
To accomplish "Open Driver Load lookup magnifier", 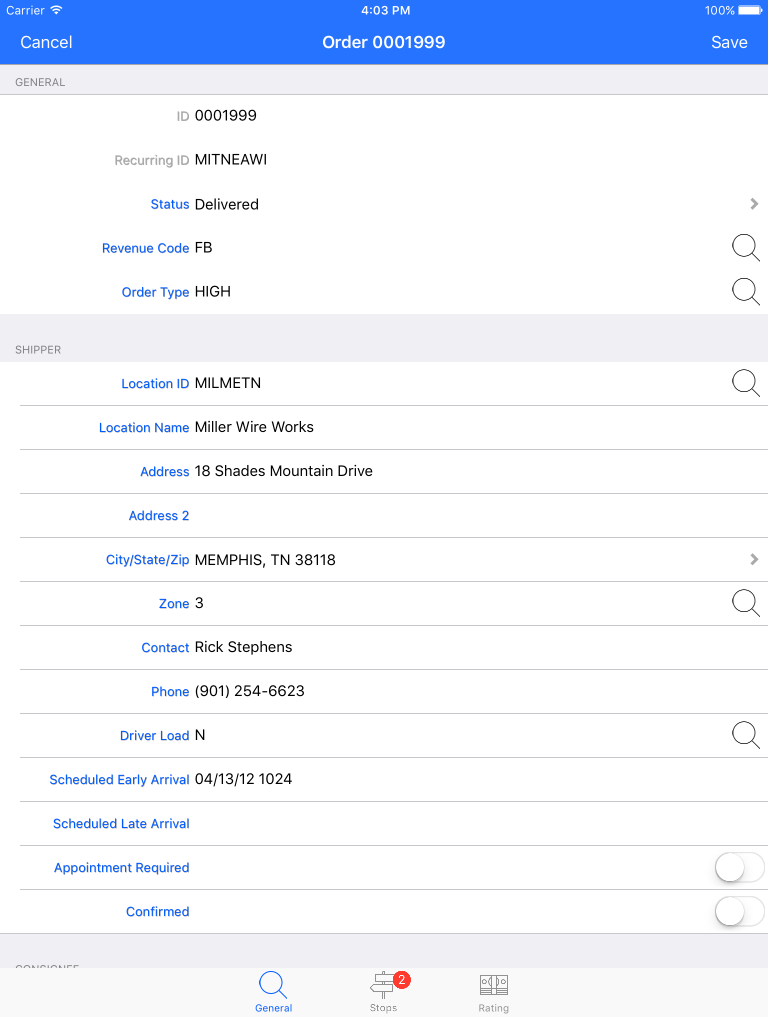I will click(745, 735).
